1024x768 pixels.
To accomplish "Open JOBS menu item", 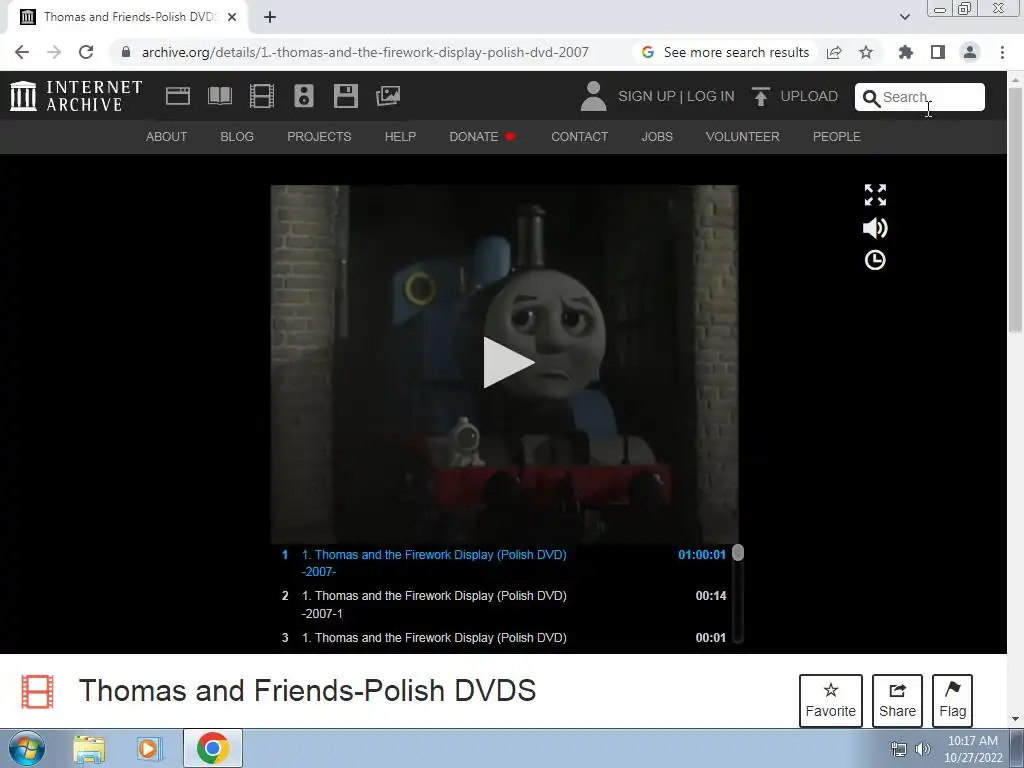I will click(x=657, y=136).
